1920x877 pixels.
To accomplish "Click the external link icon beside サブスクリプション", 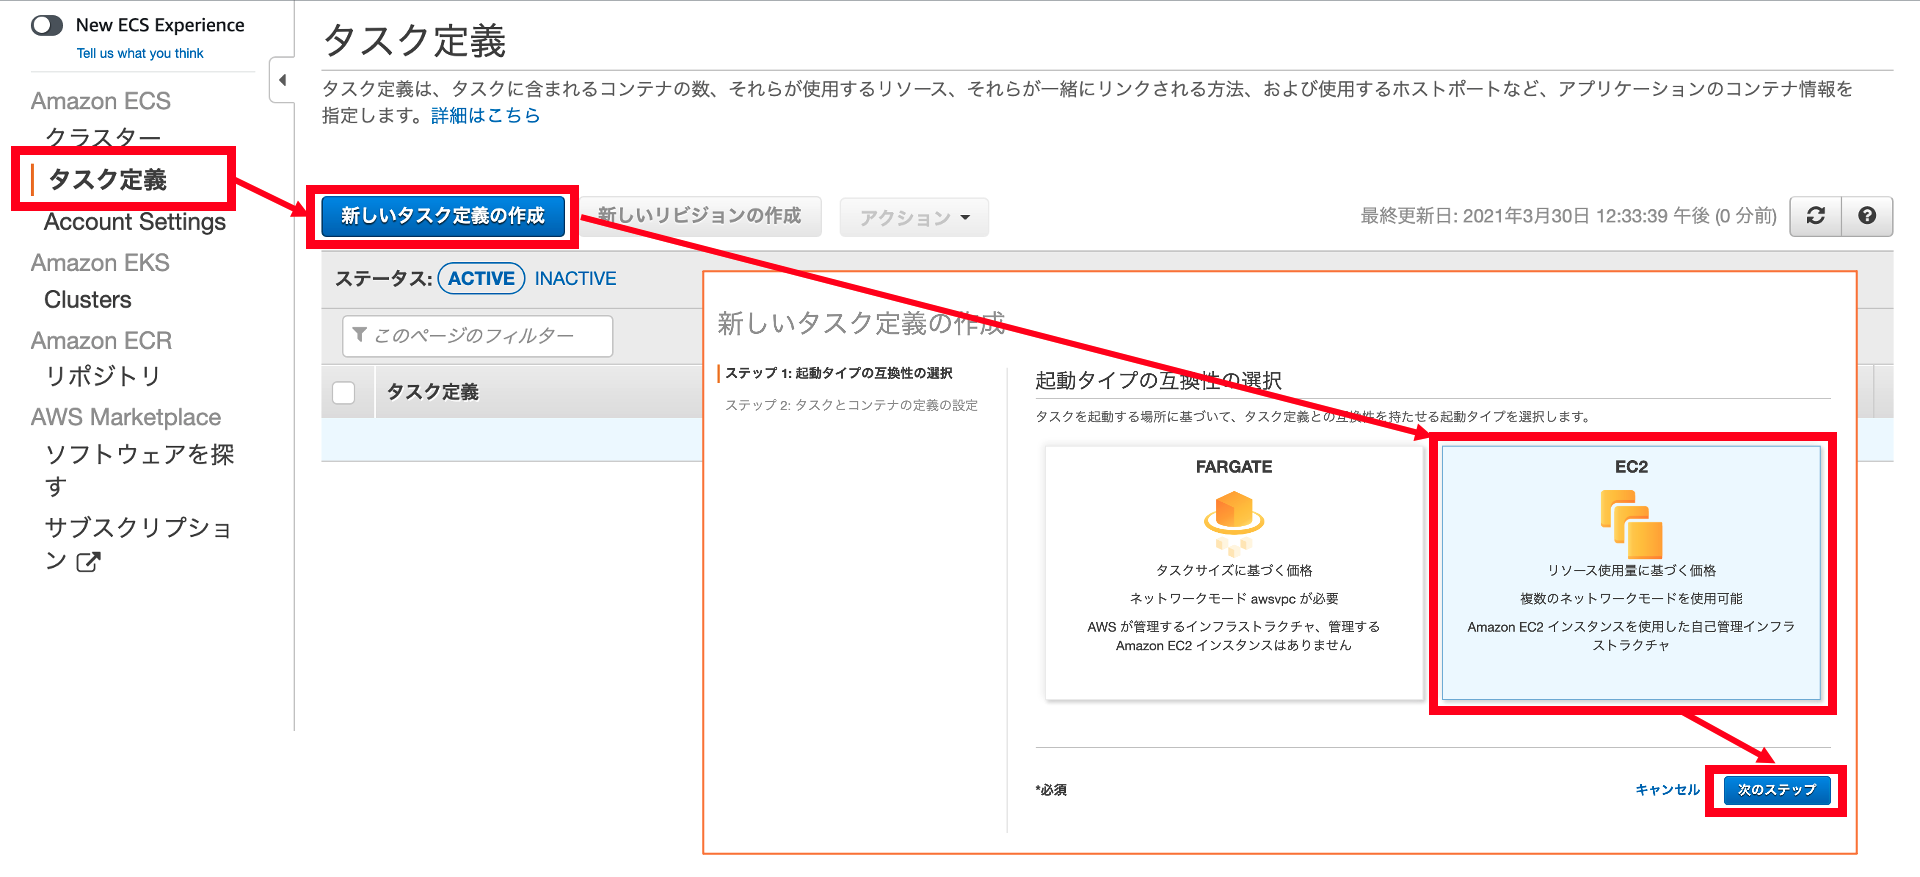I will tap(88, 562).
